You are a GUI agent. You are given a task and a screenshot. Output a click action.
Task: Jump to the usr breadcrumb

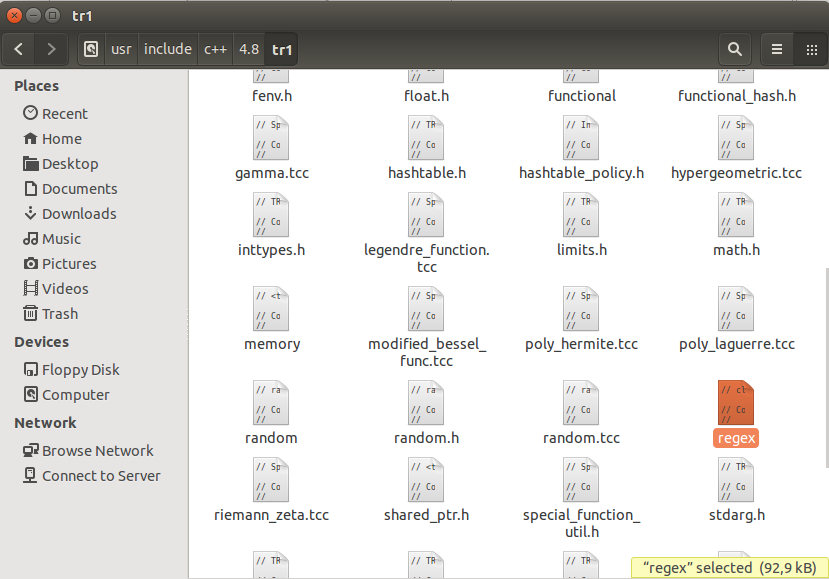[120, 48]
